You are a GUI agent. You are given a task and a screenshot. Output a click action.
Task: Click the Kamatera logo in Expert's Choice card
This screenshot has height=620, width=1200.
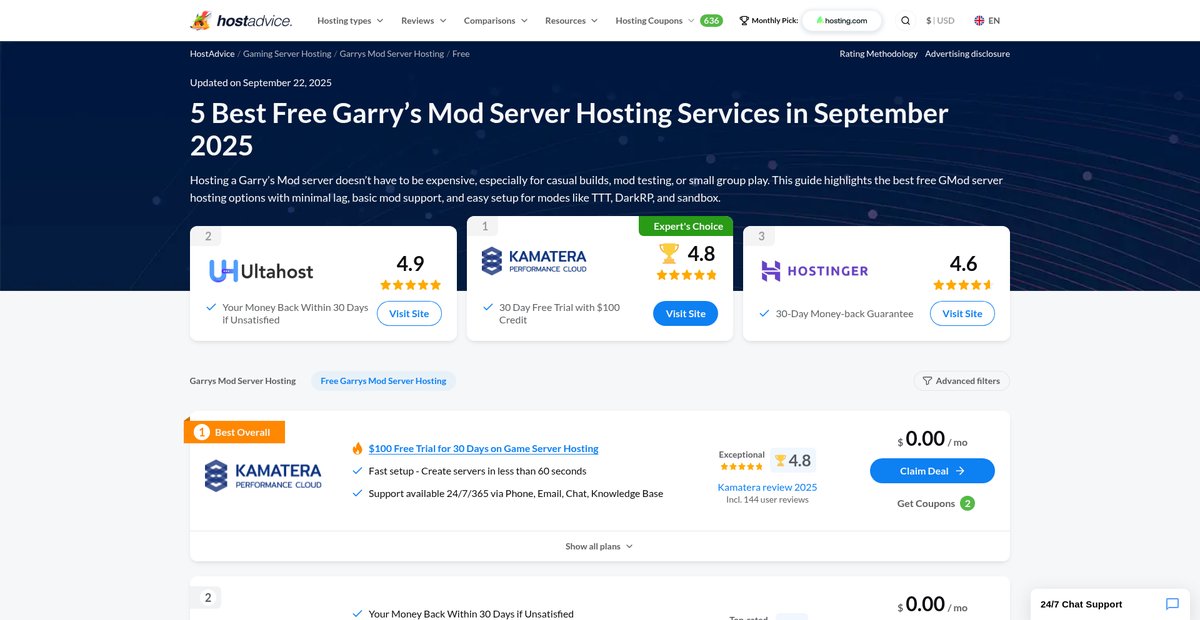534,261
